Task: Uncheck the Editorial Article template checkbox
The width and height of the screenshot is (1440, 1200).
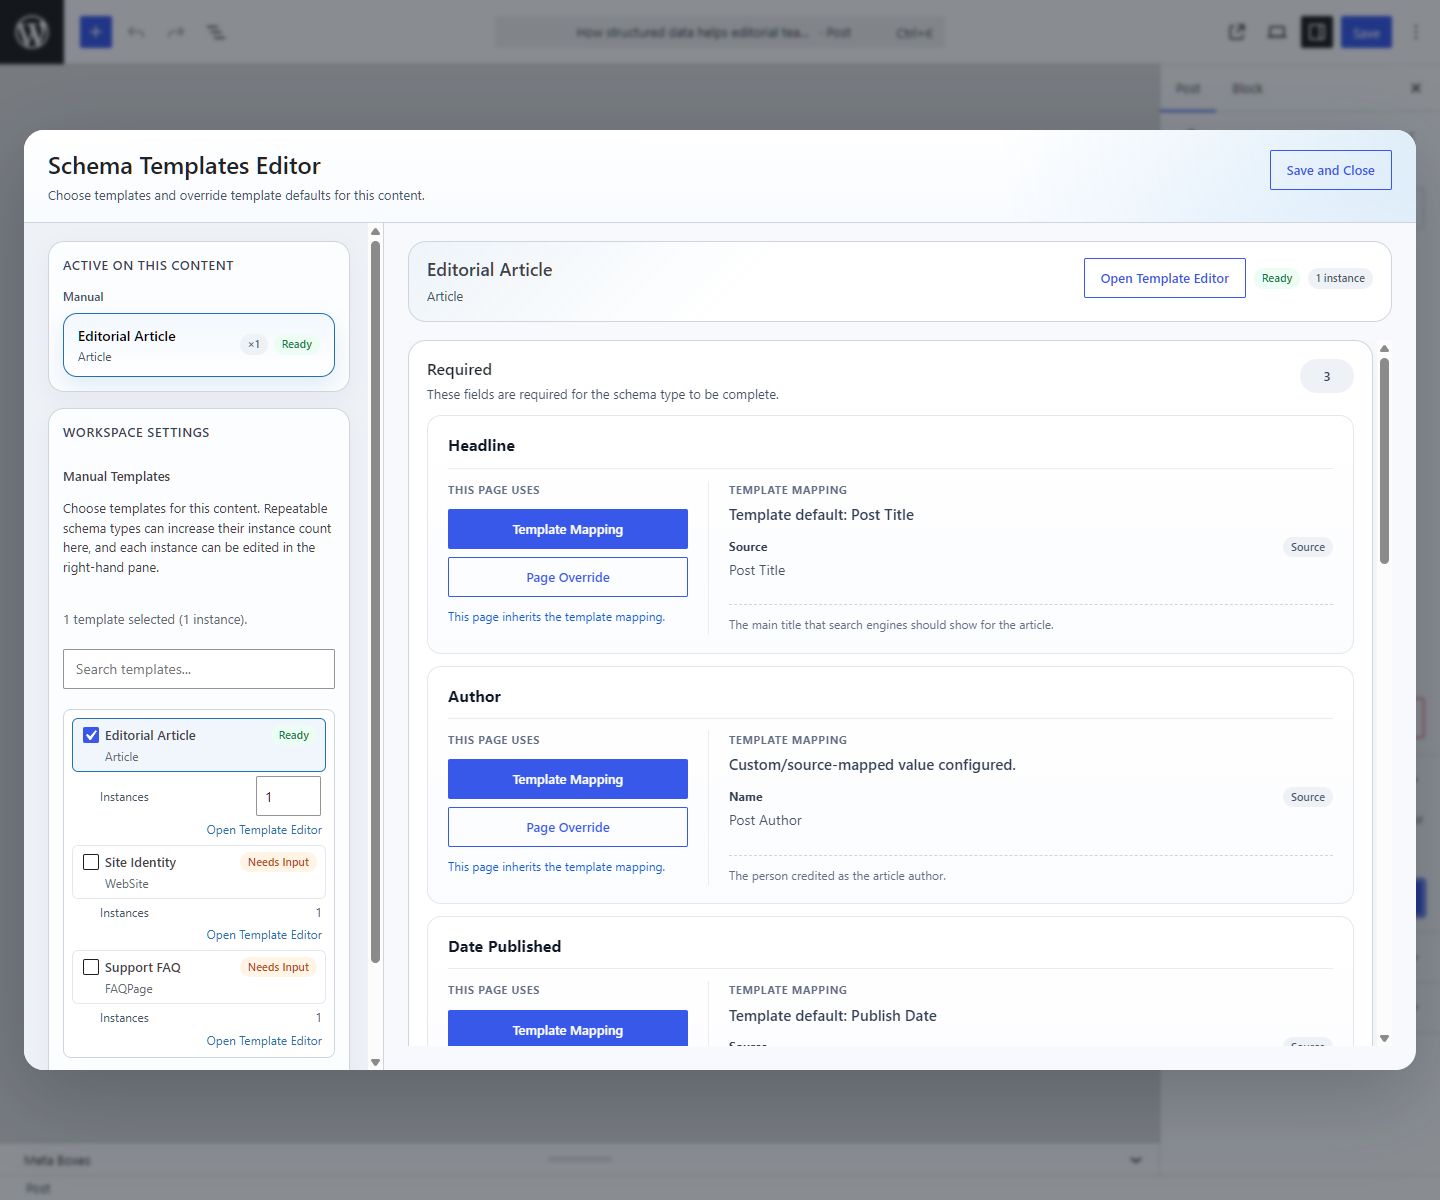Action: coord(91,735)
